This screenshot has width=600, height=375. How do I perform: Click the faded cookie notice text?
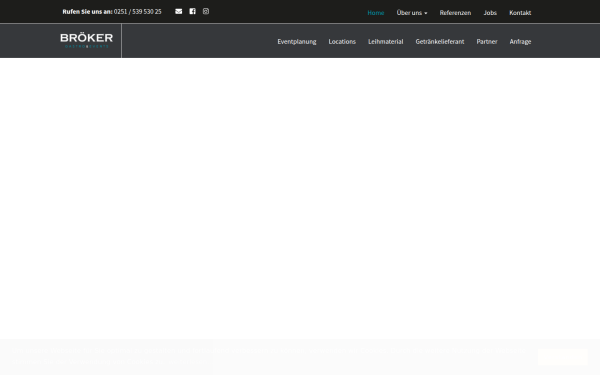(269, 356)
